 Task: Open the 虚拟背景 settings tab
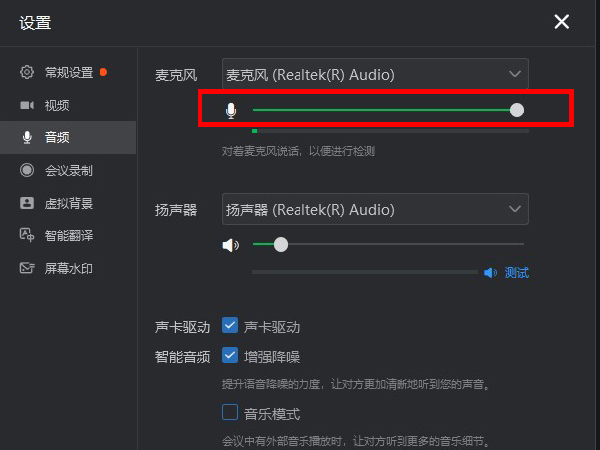coord(68,203)
